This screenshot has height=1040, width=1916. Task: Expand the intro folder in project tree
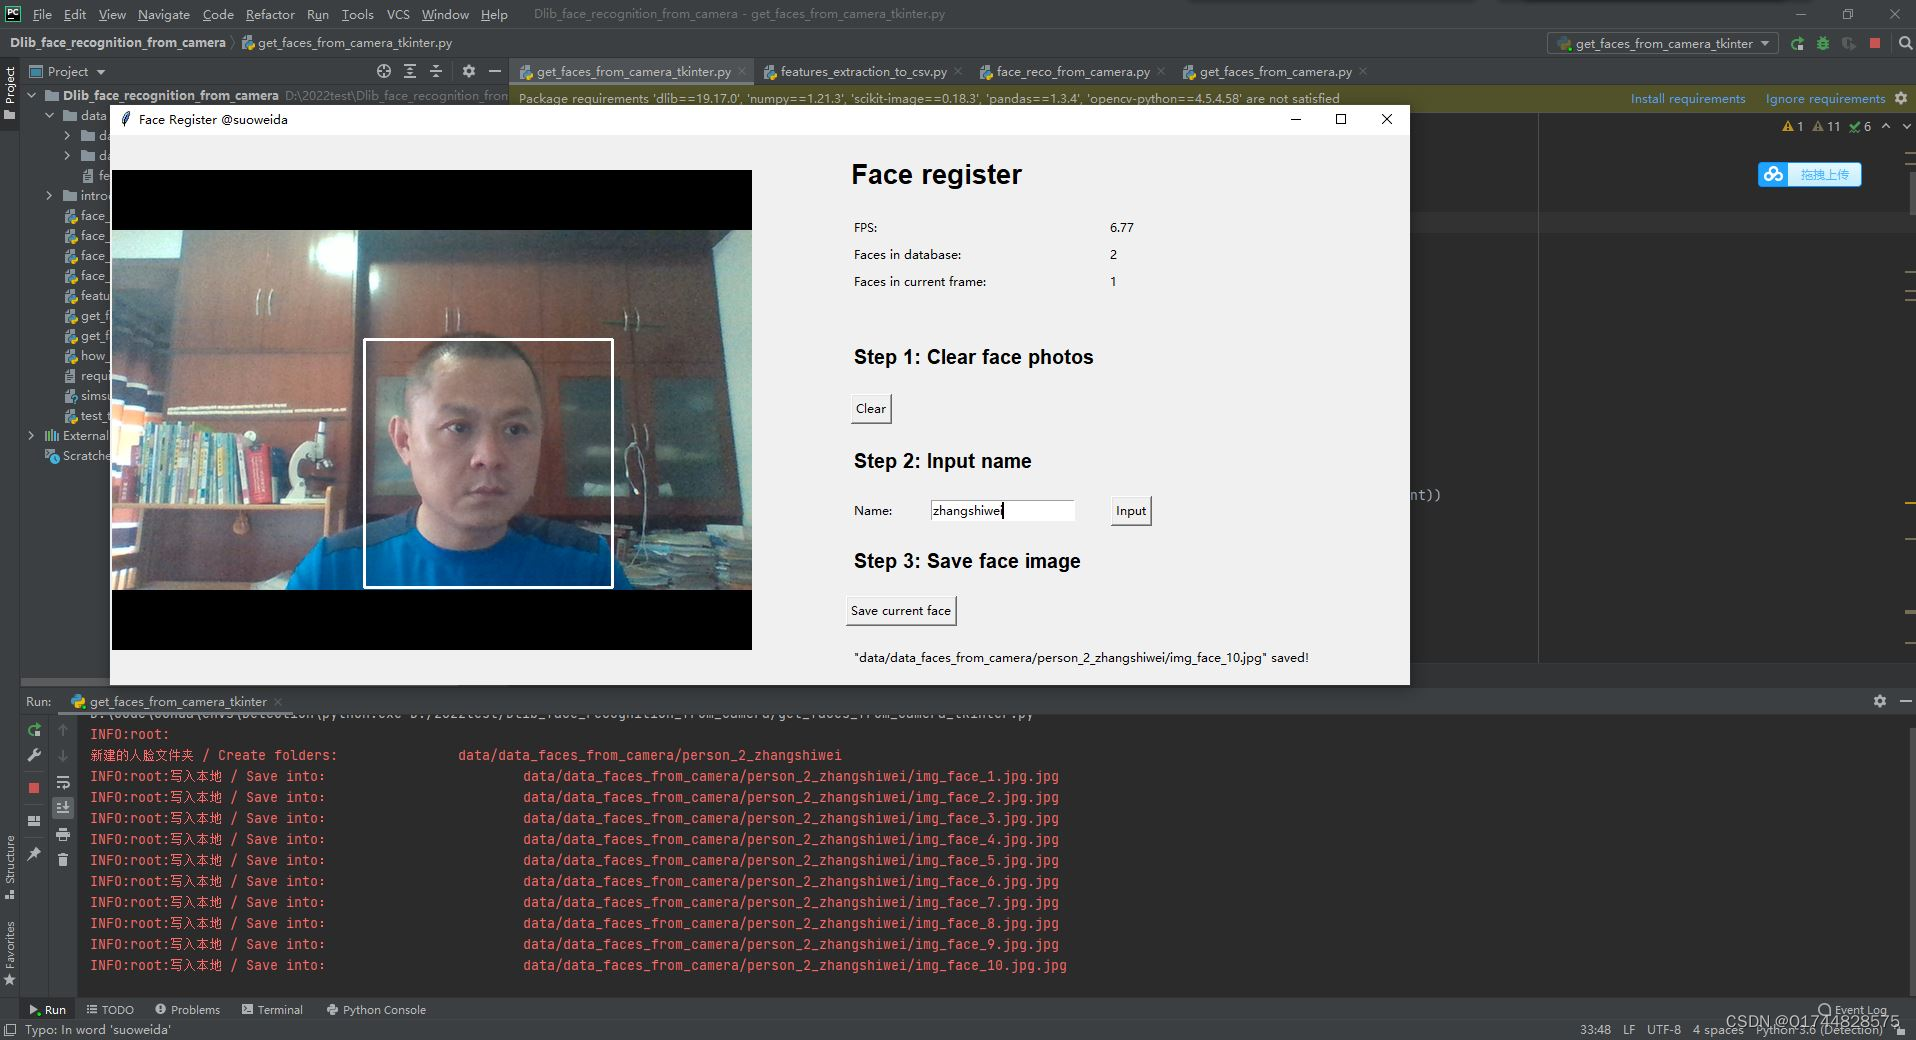(x=48, y=195)
